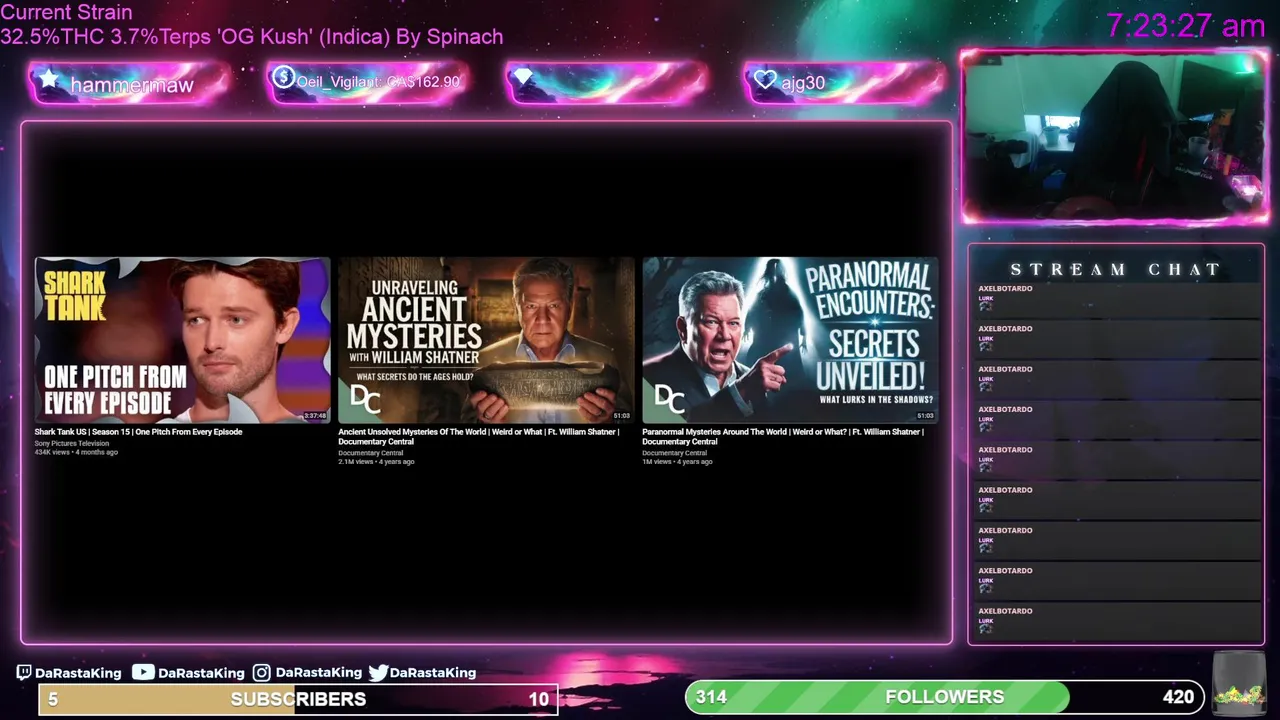Open Documentary Central channel under Paranormal video

tap(675, 453)
